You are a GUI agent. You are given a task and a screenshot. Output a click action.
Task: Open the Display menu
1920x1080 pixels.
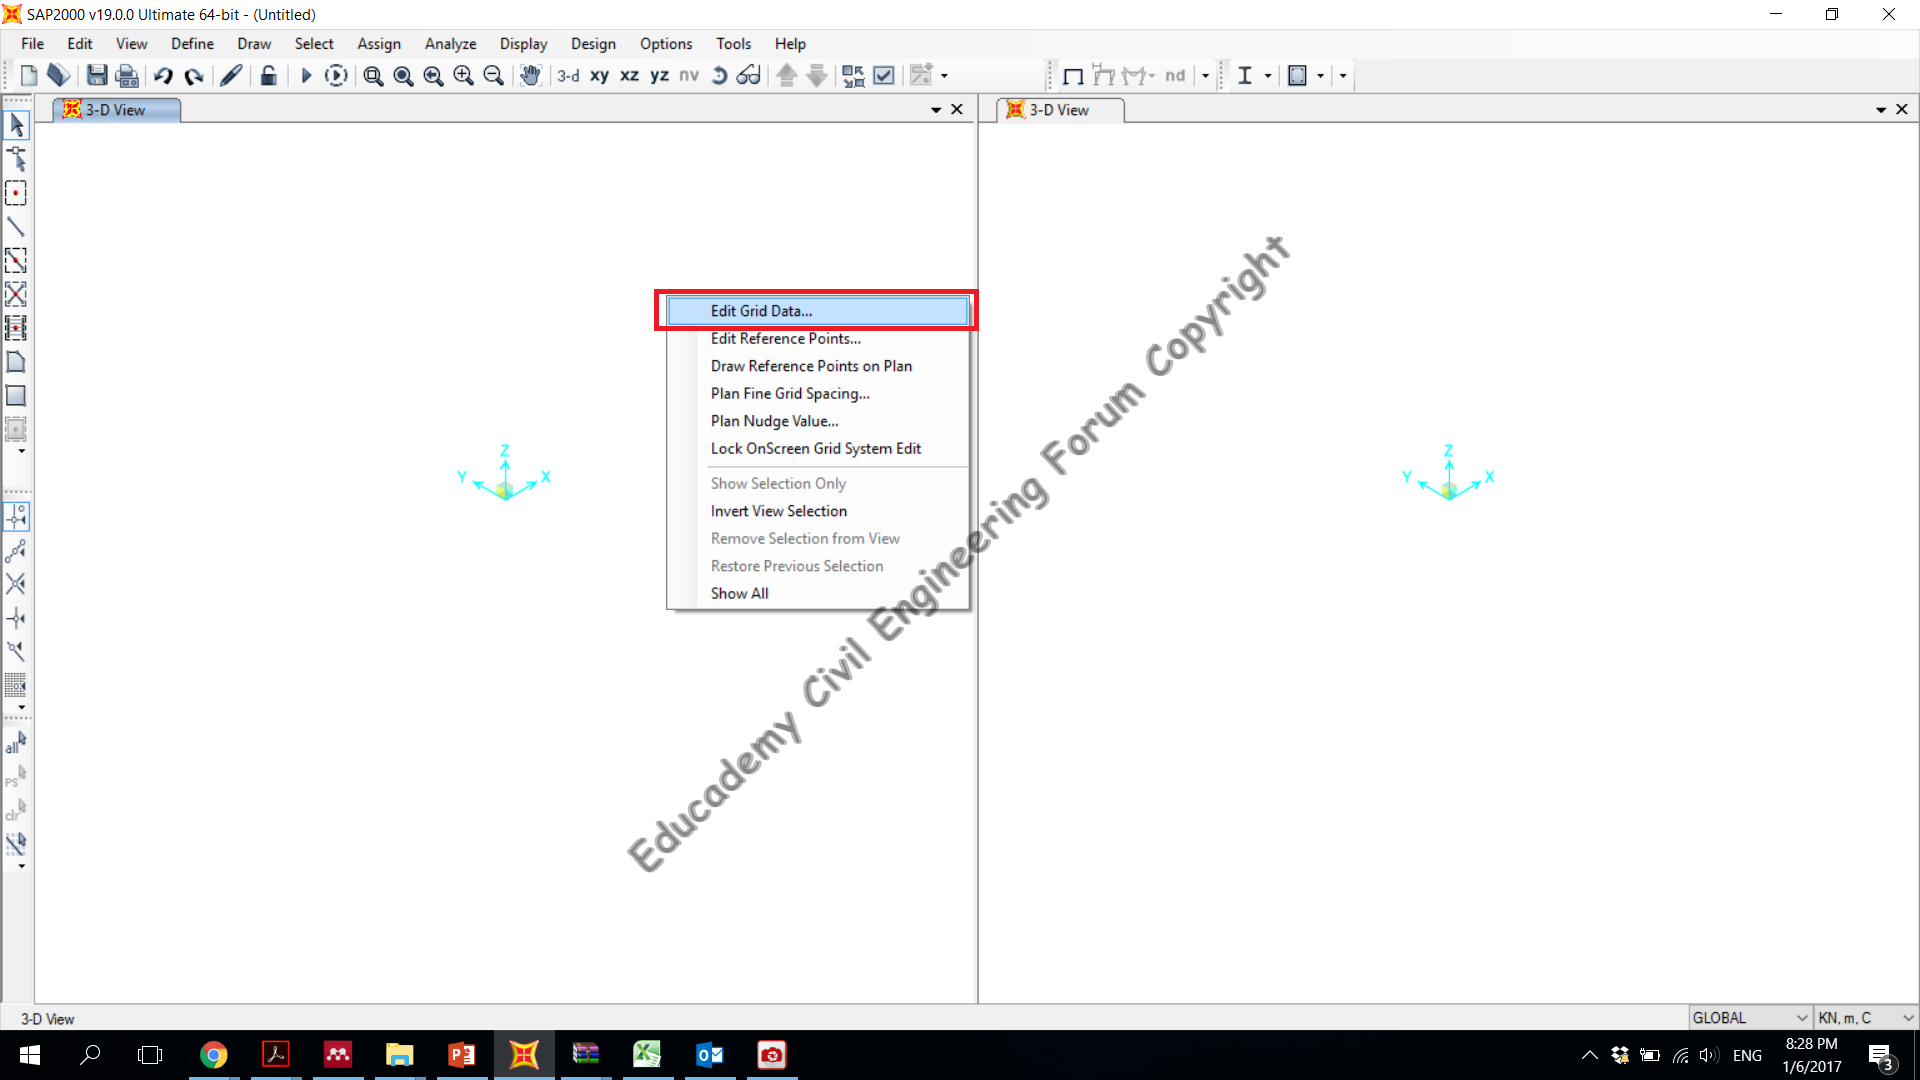(523, 44)
